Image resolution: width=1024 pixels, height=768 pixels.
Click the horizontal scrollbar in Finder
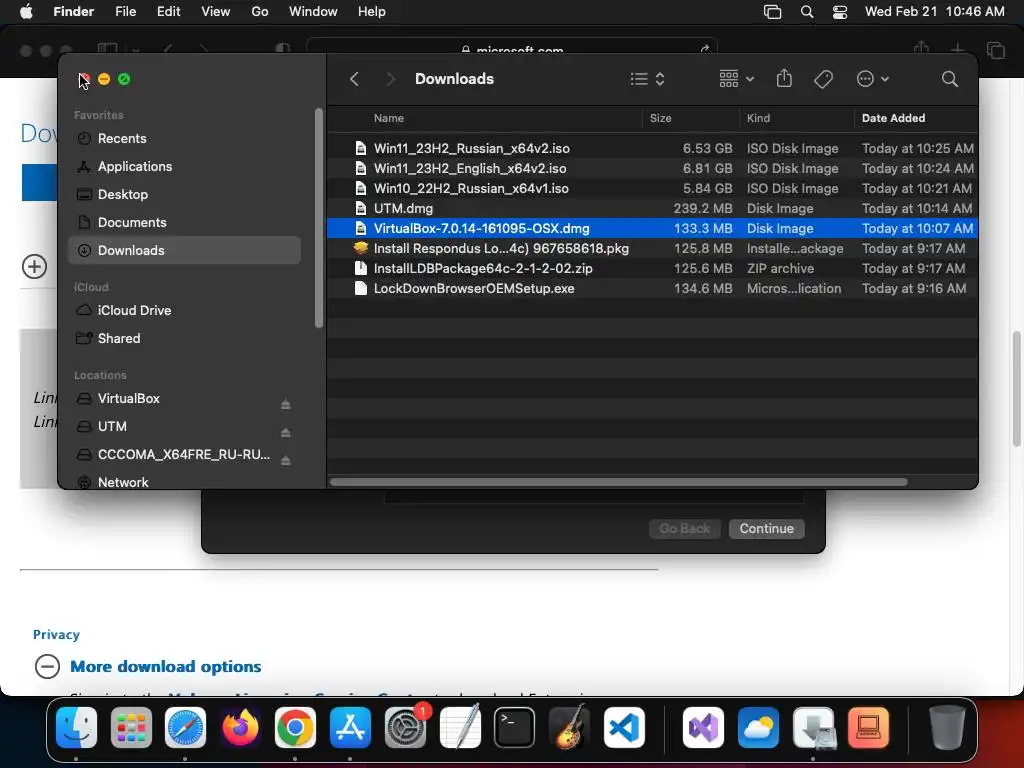[618, 482]
